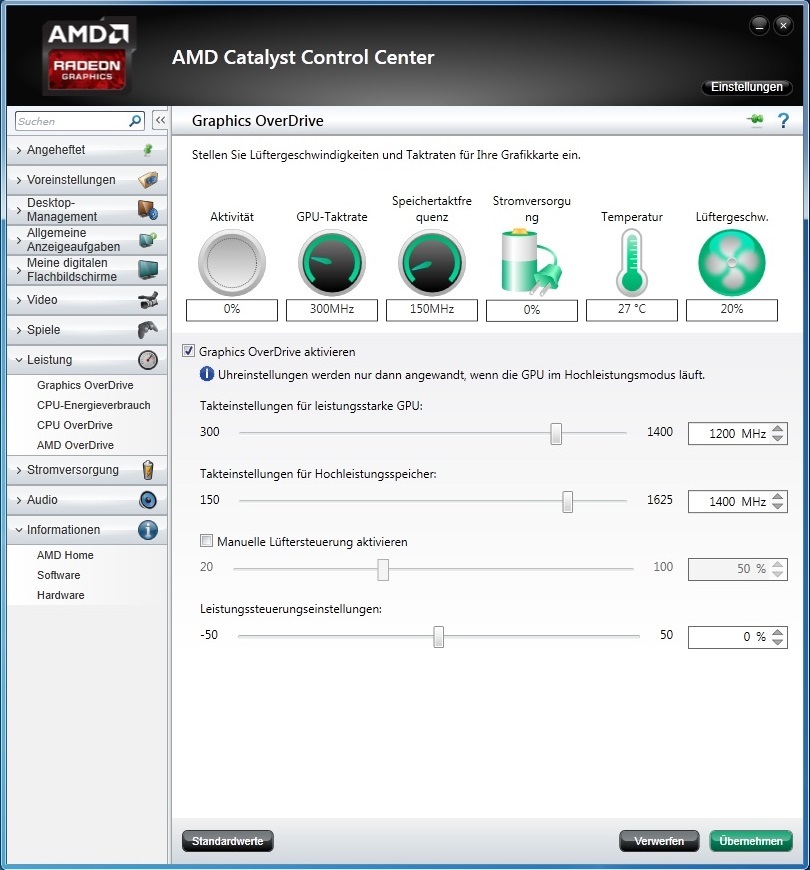The image size is (810, 870).
Task: Click the Standardwerte button
Action: point(227,841)
